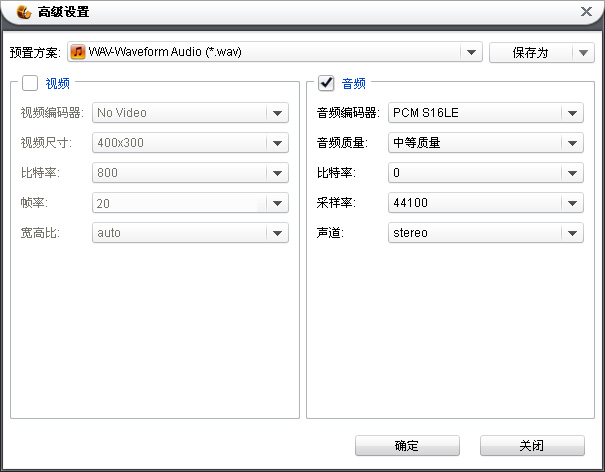Open the 音频质量 中等质量 dropdown
605x472 pixels.
[x=486, y=143]
